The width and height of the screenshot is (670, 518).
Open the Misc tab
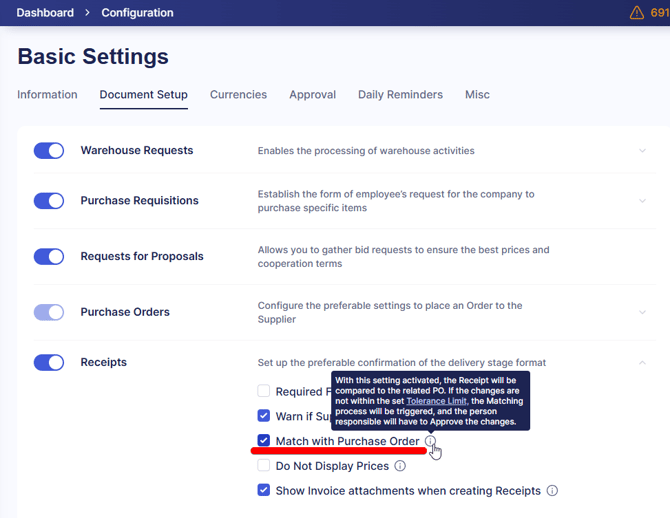(477, 94)
